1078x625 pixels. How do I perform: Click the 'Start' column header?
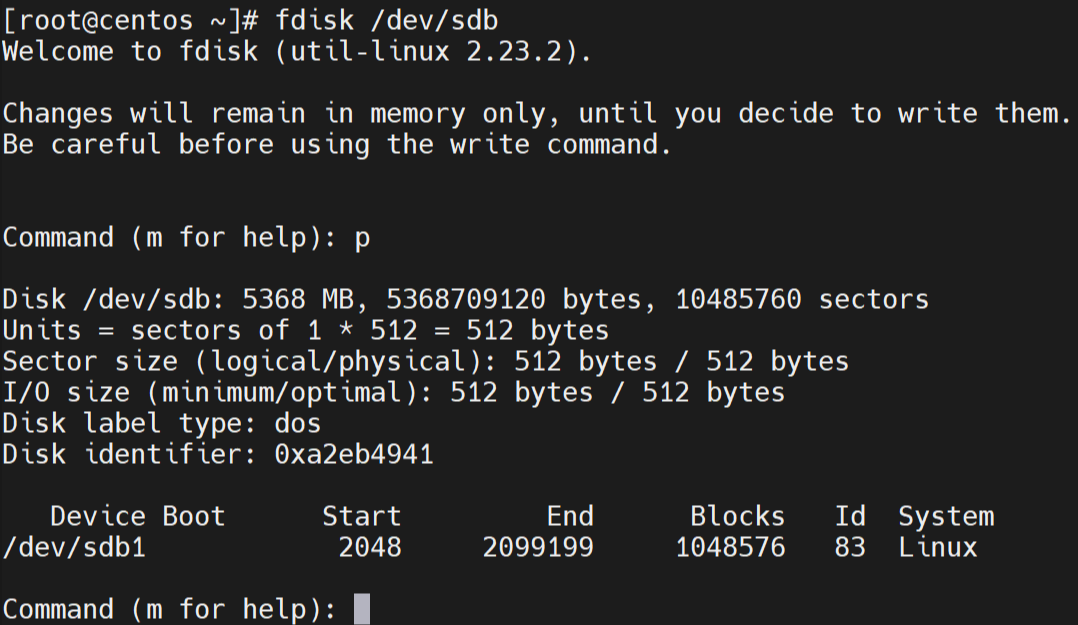[x=361, y=516]
